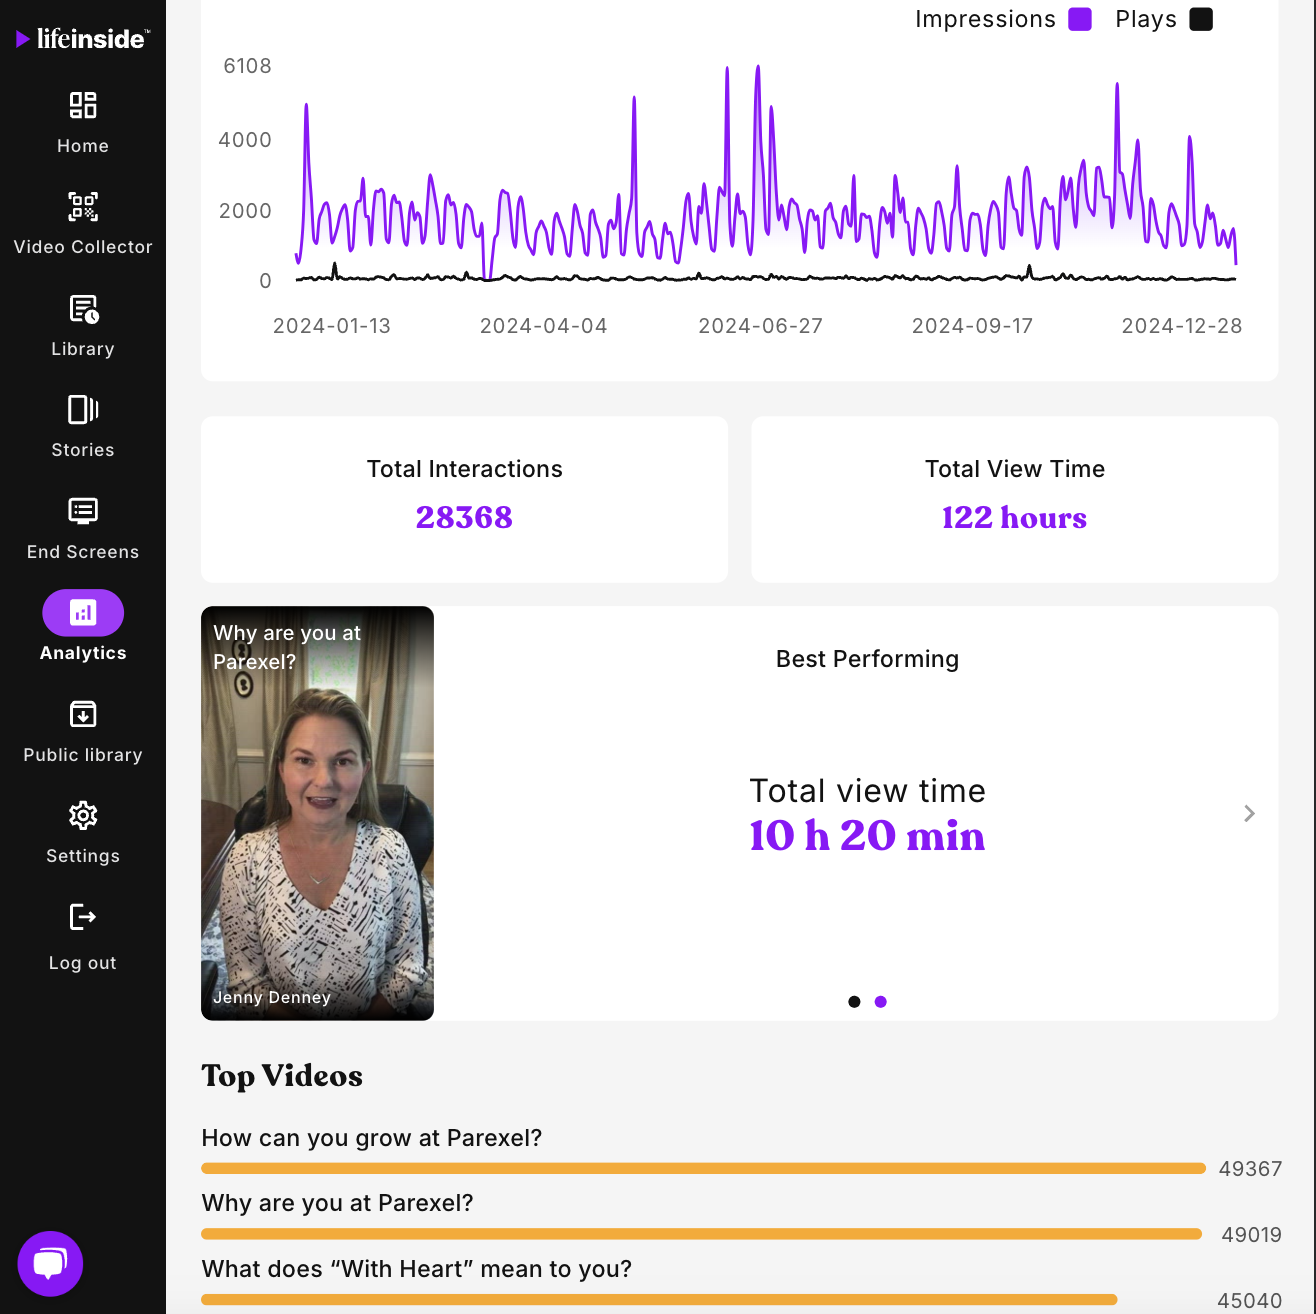Click the Total View Time 122 hours value
1316x1314 pixels.
(1014, 517)
